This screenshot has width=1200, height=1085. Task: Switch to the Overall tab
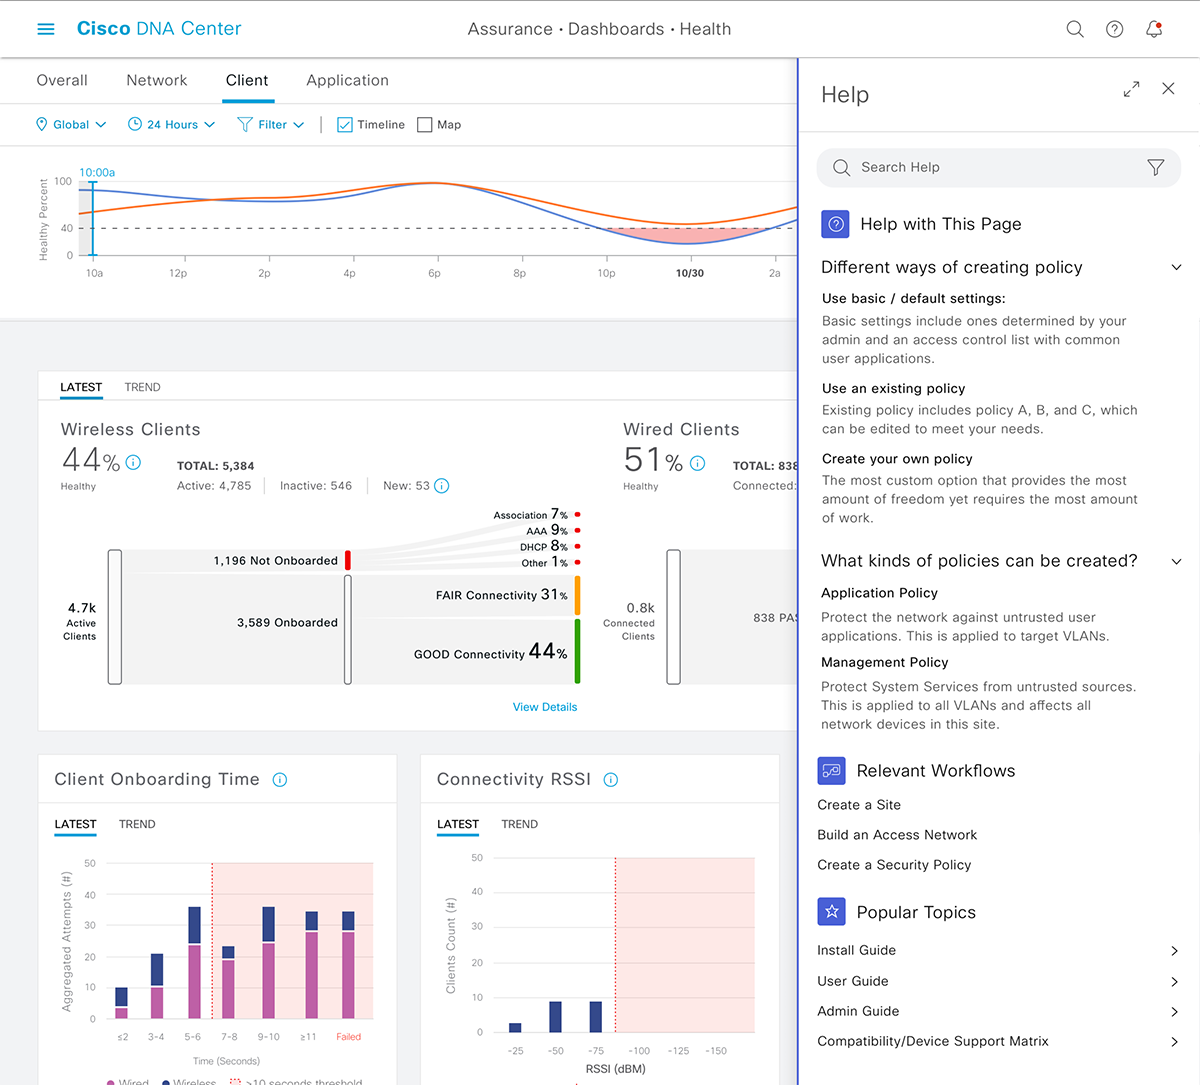click(62, 80)
